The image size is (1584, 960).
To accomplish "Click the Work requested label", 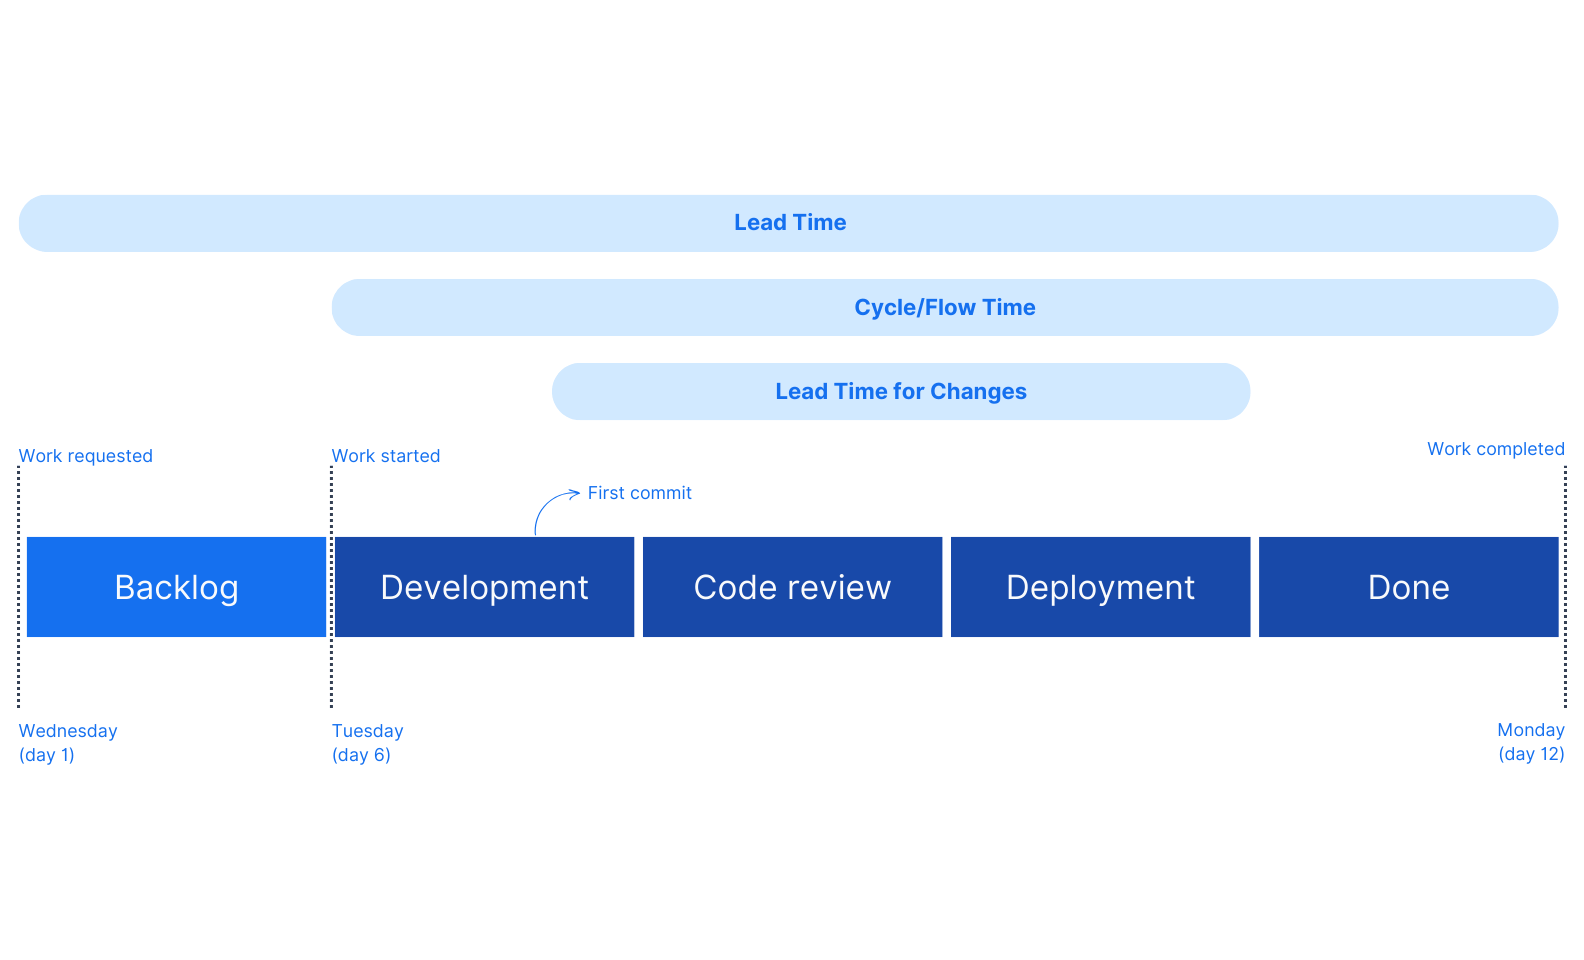I will click(x=86, y=456).
